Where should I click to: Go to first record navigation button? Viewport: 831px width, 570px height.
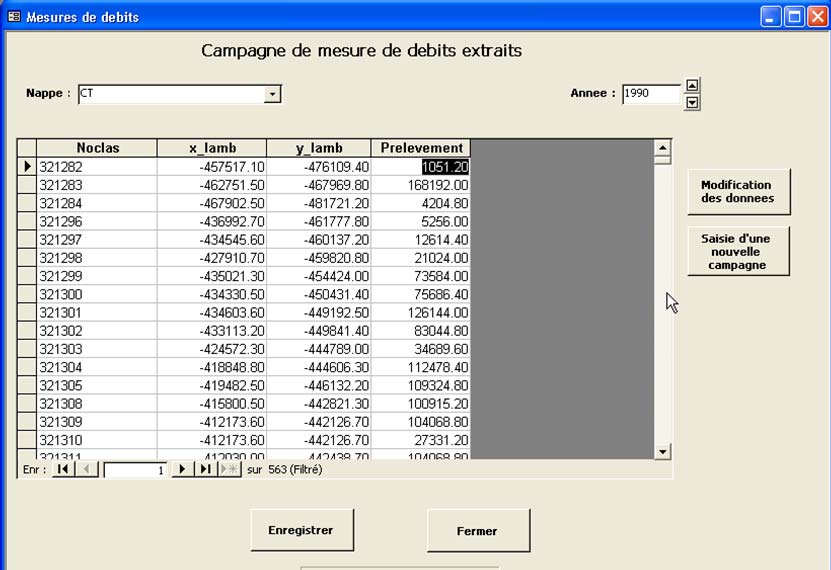tap(63, 469)
